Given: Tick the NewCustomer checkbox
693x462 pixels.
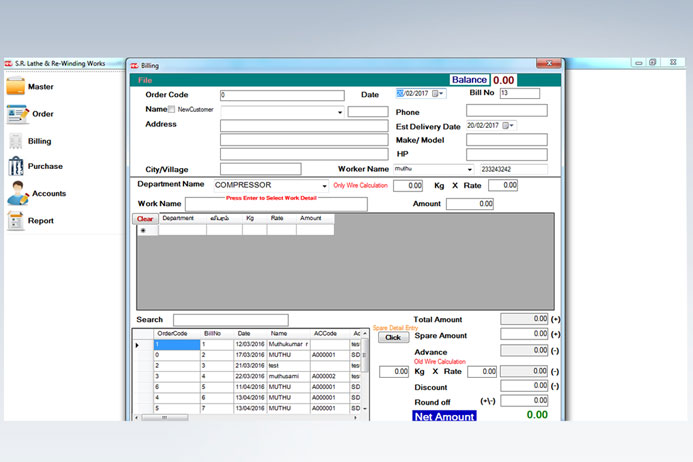Looking at the screenshot, I should click(x=172, y=109).
